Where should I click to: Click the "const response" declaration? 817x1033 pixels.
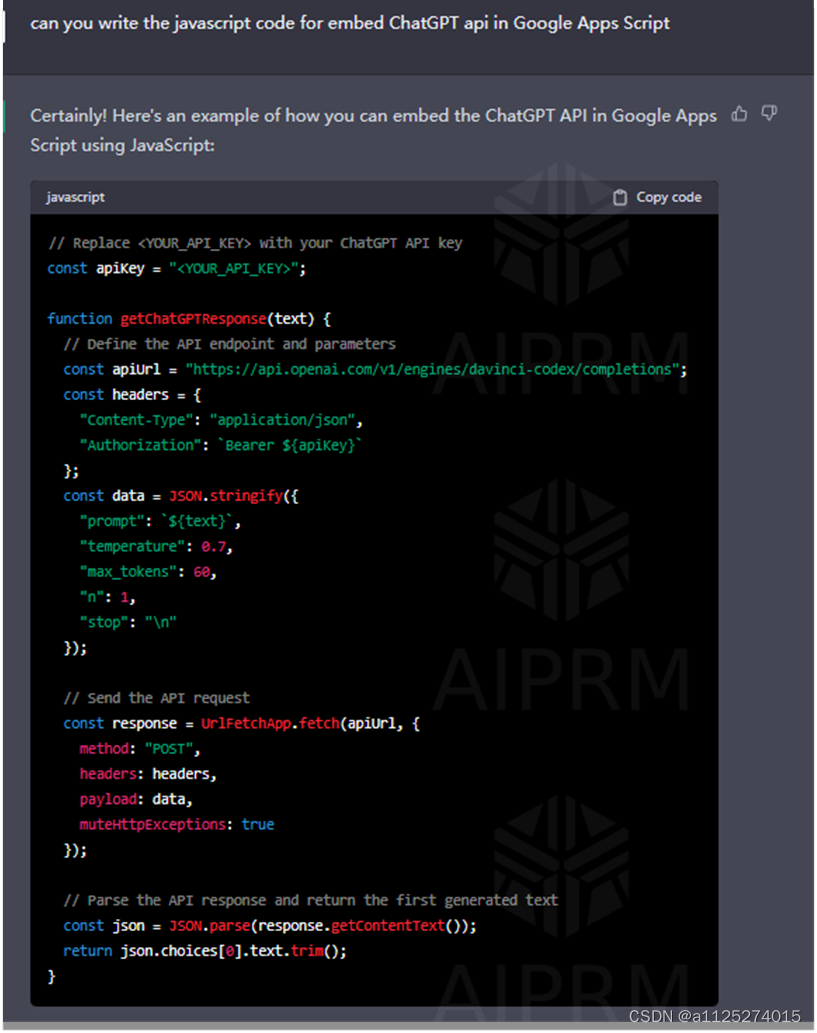pyautogui.click(x=242, y=723)
